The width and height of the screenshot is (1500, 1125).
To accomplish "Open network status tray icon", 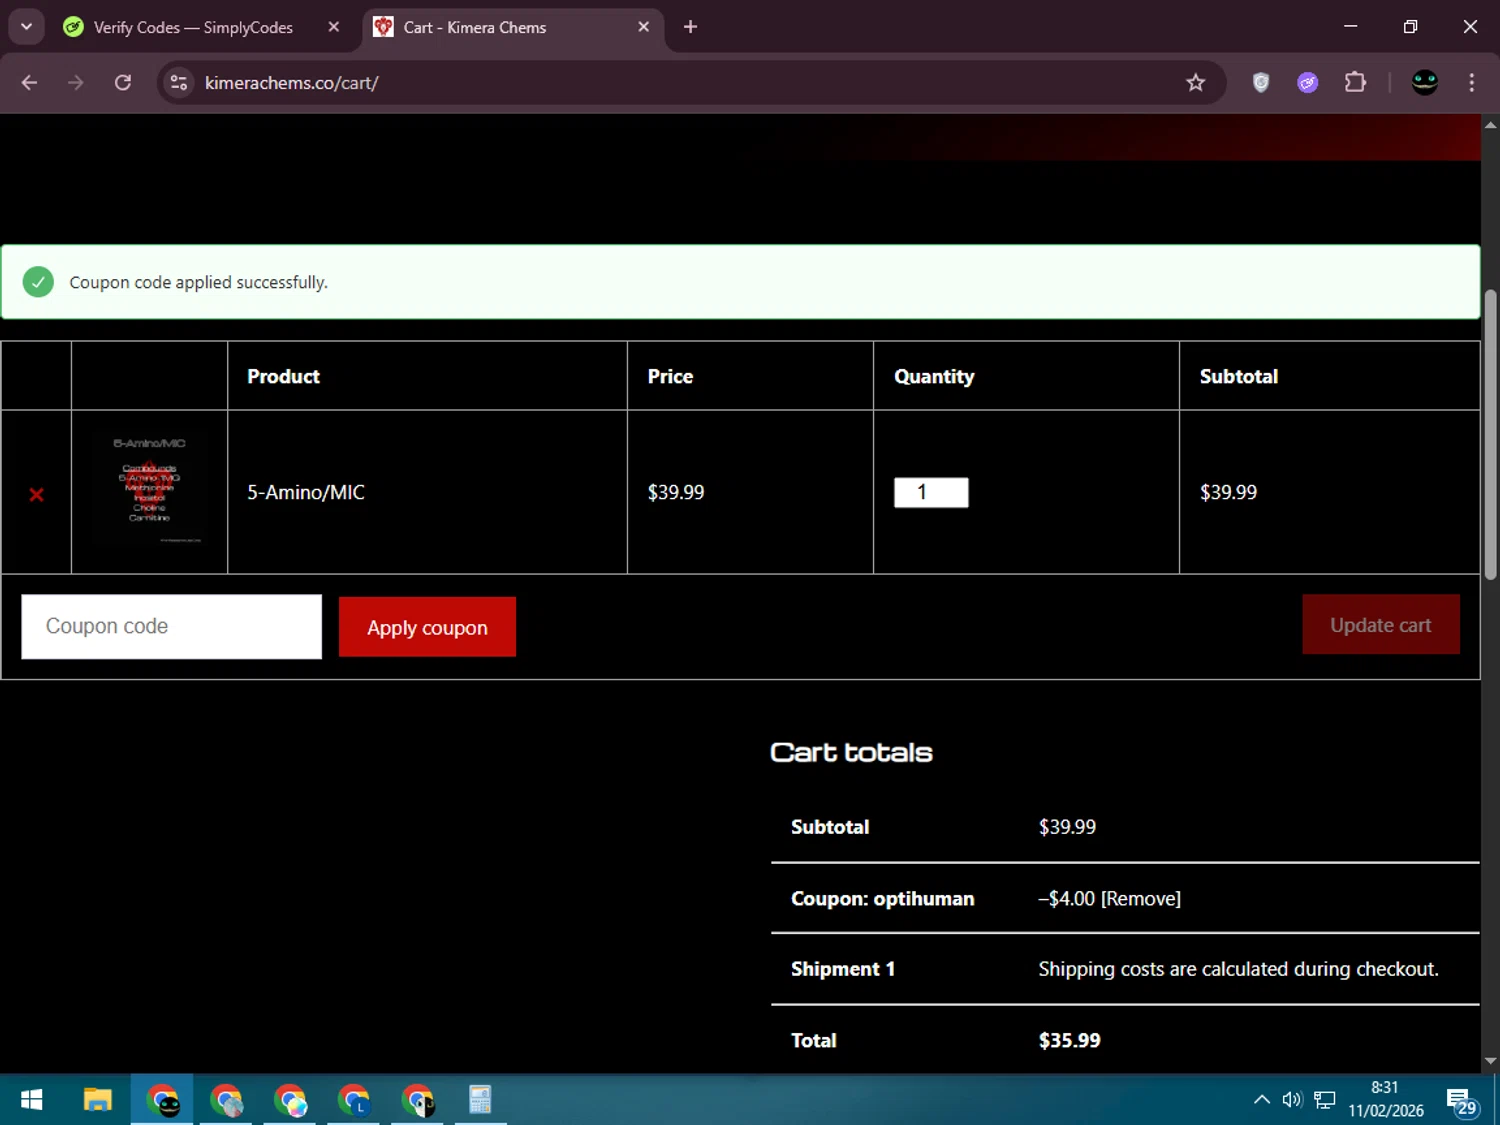I will click(x=1325, y=1101).
